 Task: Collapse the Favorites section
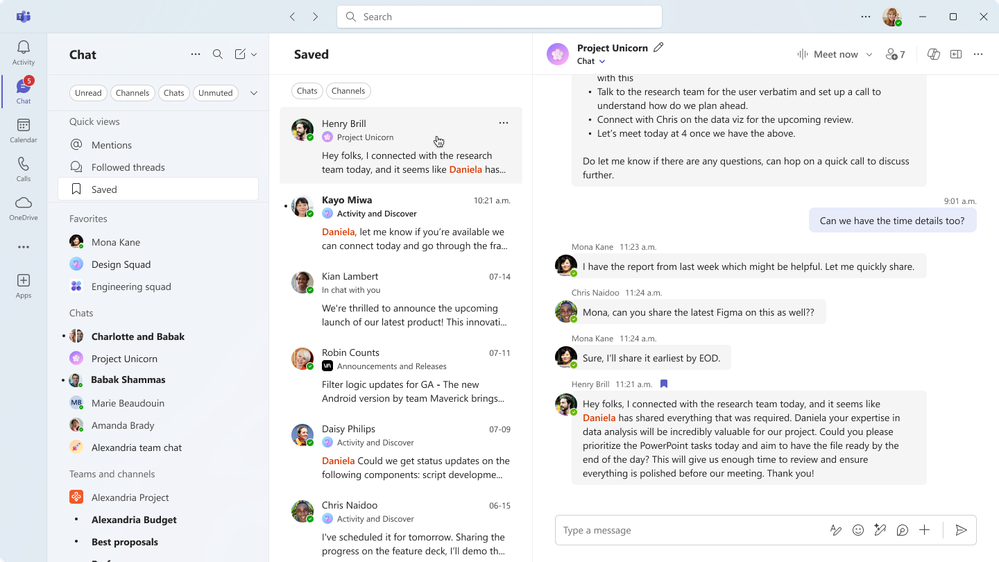tap(88, 219)
